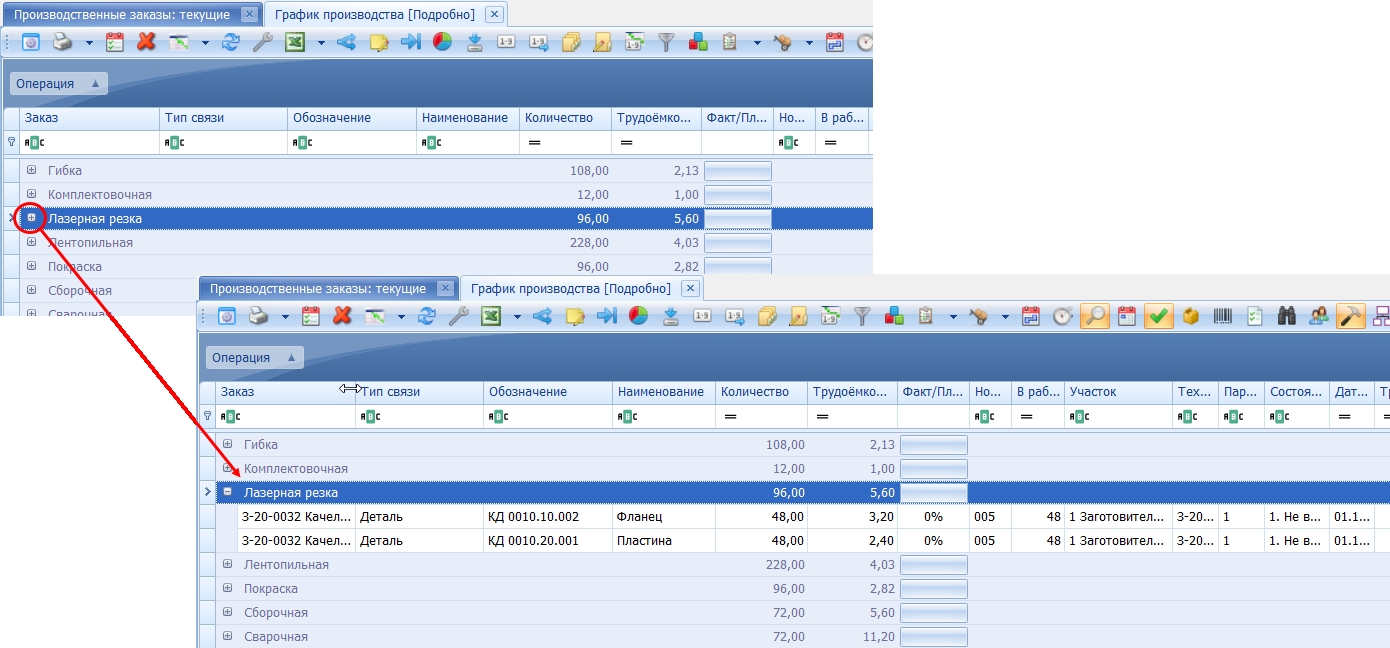This screenshot has height=648, width=1390.
Task: Close График производства [Подробно] tab in back window
Action: coord(493,15)
